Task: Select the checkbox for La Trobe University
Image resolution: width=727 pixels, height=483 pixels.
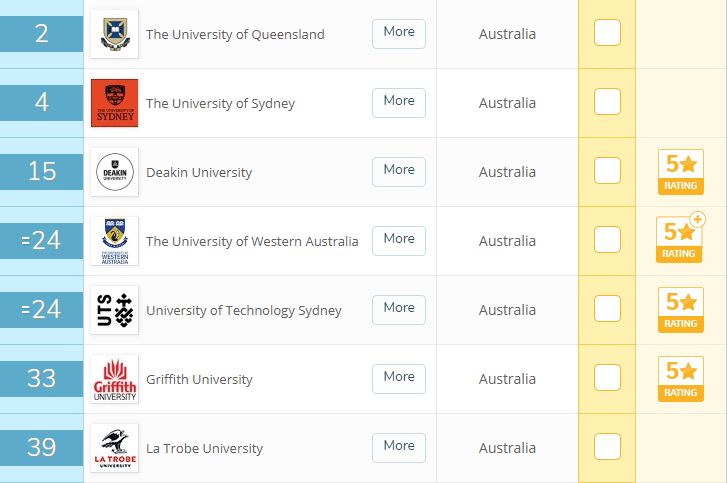Action: point(607,446)
